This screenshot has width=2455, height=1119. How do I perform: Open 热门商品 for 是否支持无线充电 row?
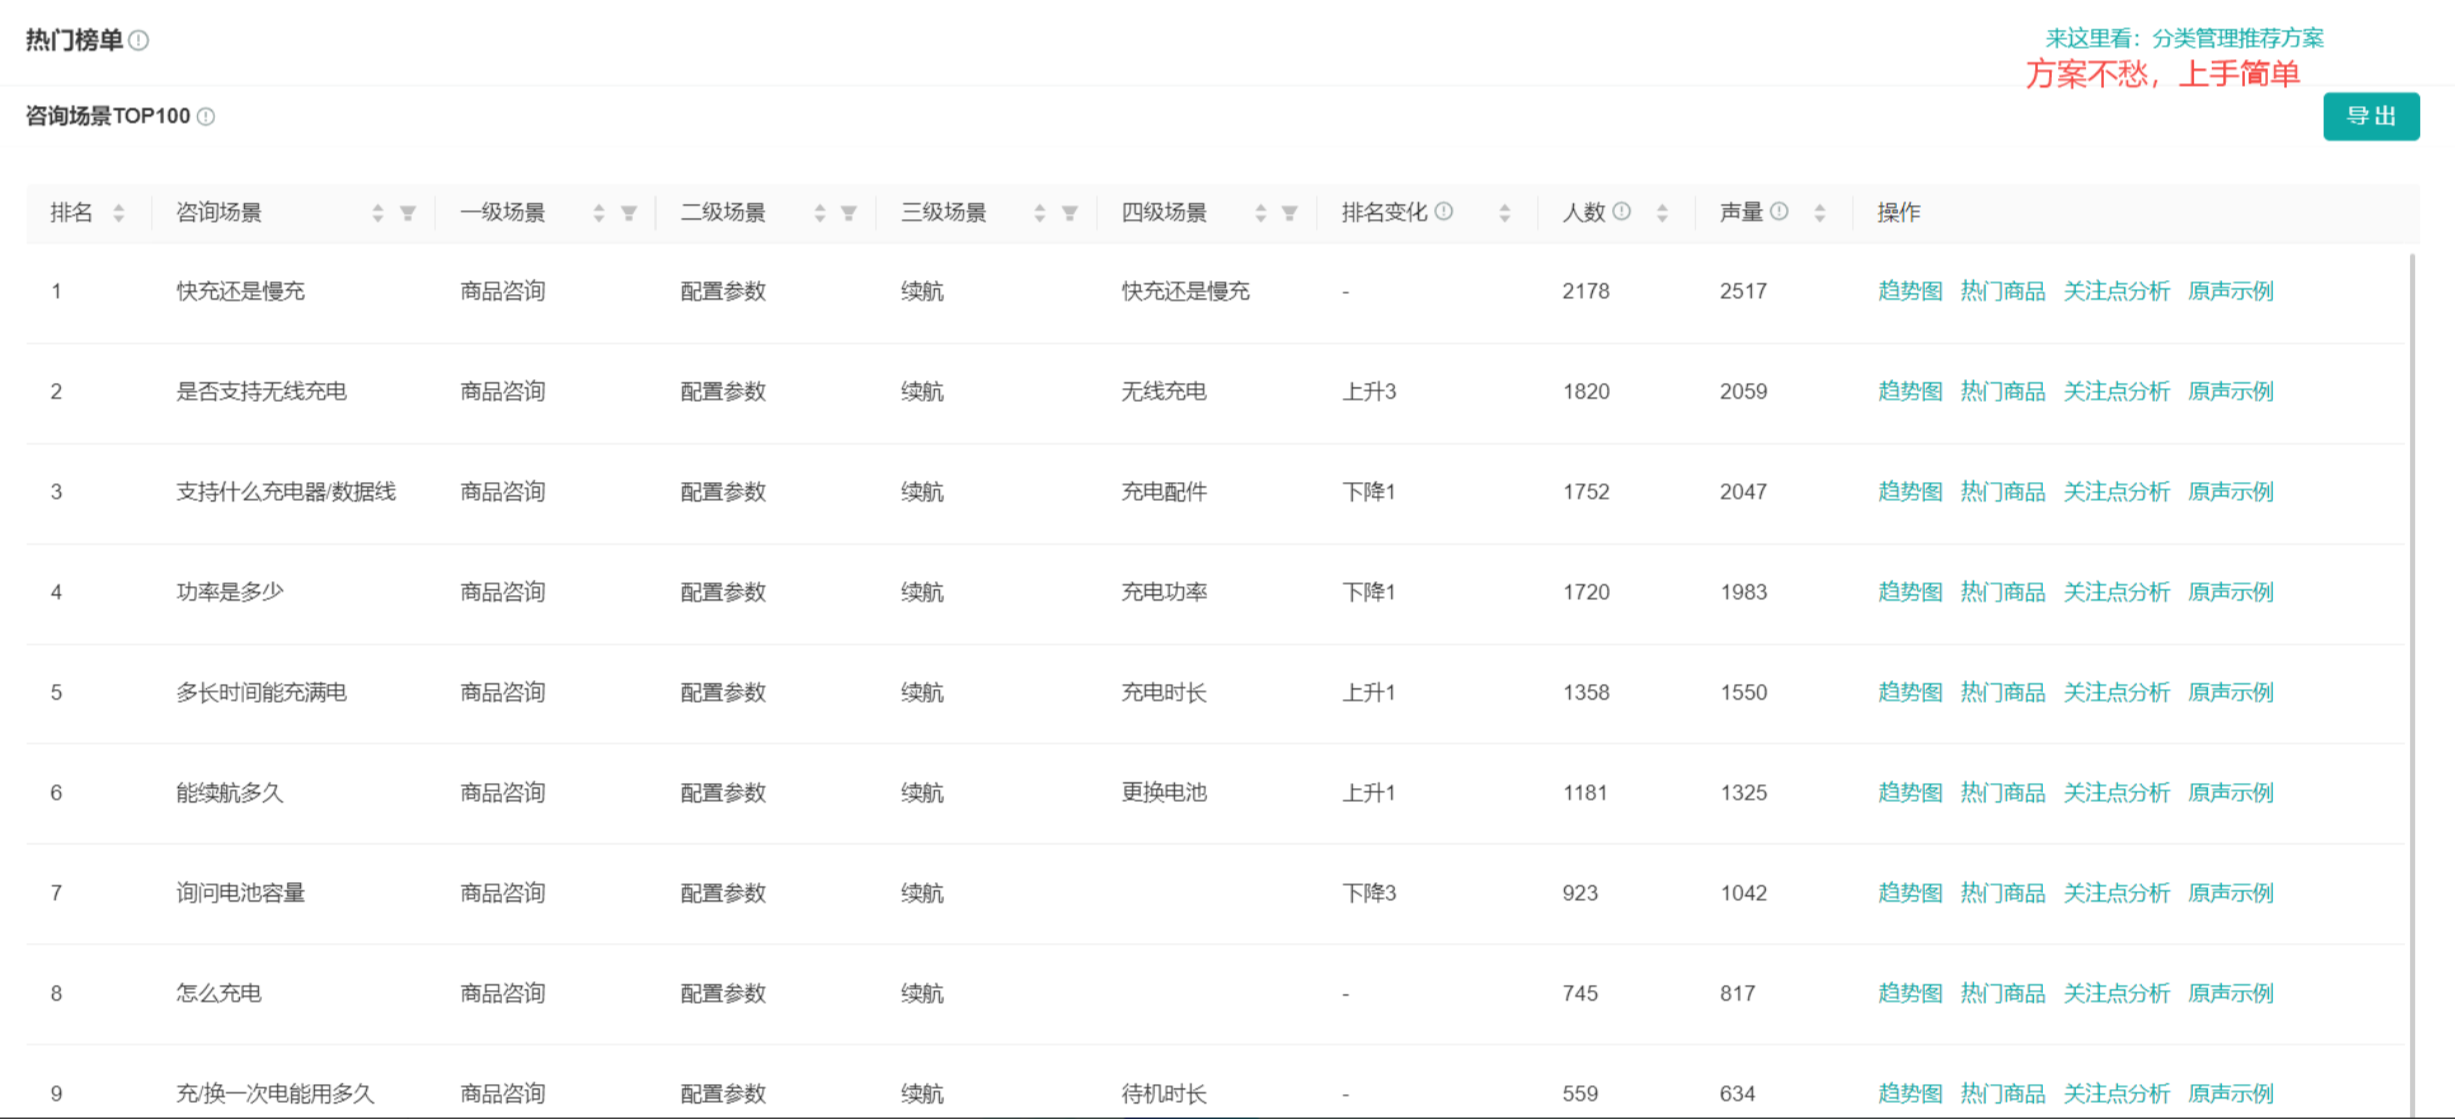click(2003, 391)
